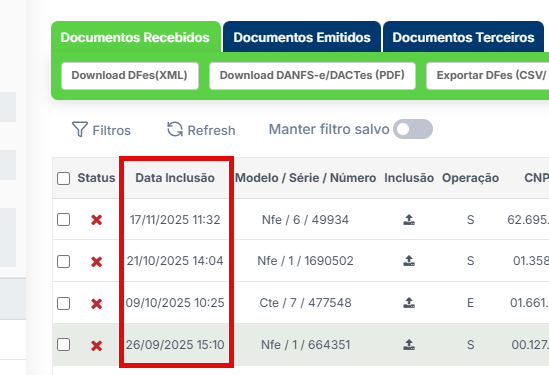Click red X status for Nfe / 6 / 49934
This screenshot has width=549, height=375.
point(97,220)
